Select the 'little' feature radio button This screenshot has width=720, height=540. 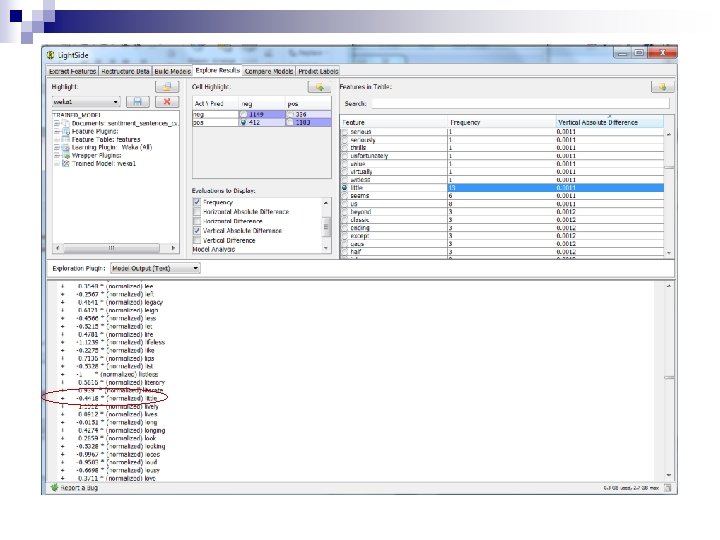tap(345, 188)
